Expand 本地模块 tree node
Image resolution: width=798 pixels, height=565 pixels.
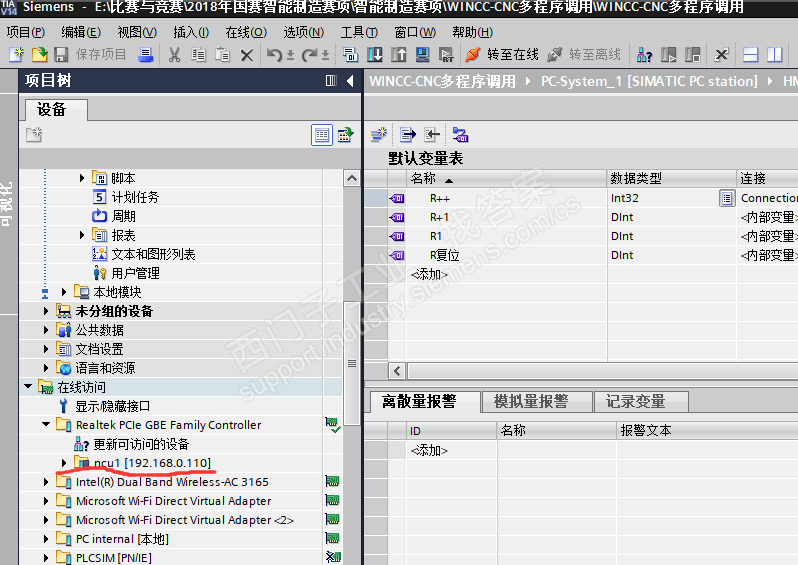click(64, 292)
